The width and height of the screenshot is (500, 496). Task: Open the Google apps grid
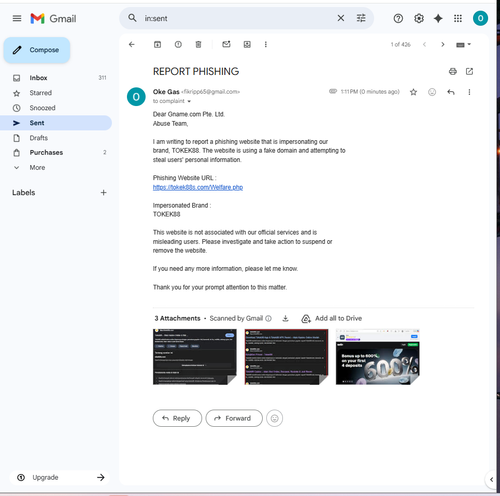tap(458, 18)
